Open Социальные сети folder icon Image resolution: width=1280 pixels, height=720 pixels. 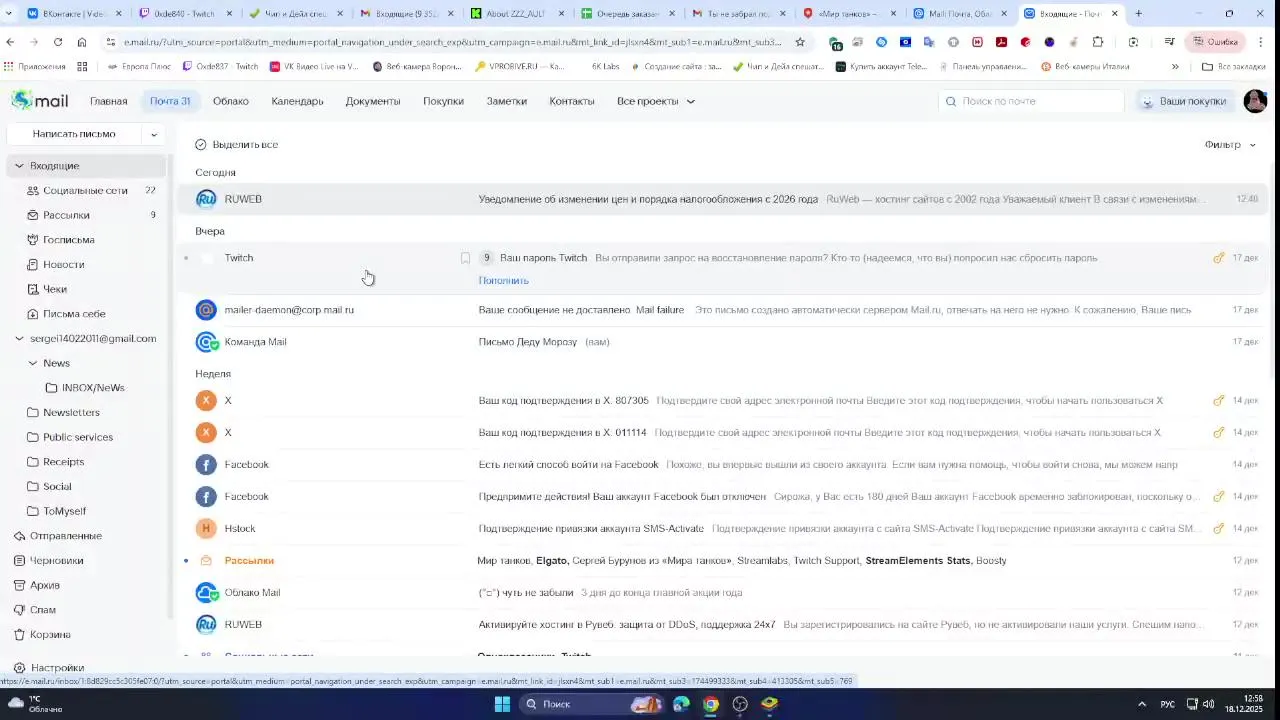32,190
